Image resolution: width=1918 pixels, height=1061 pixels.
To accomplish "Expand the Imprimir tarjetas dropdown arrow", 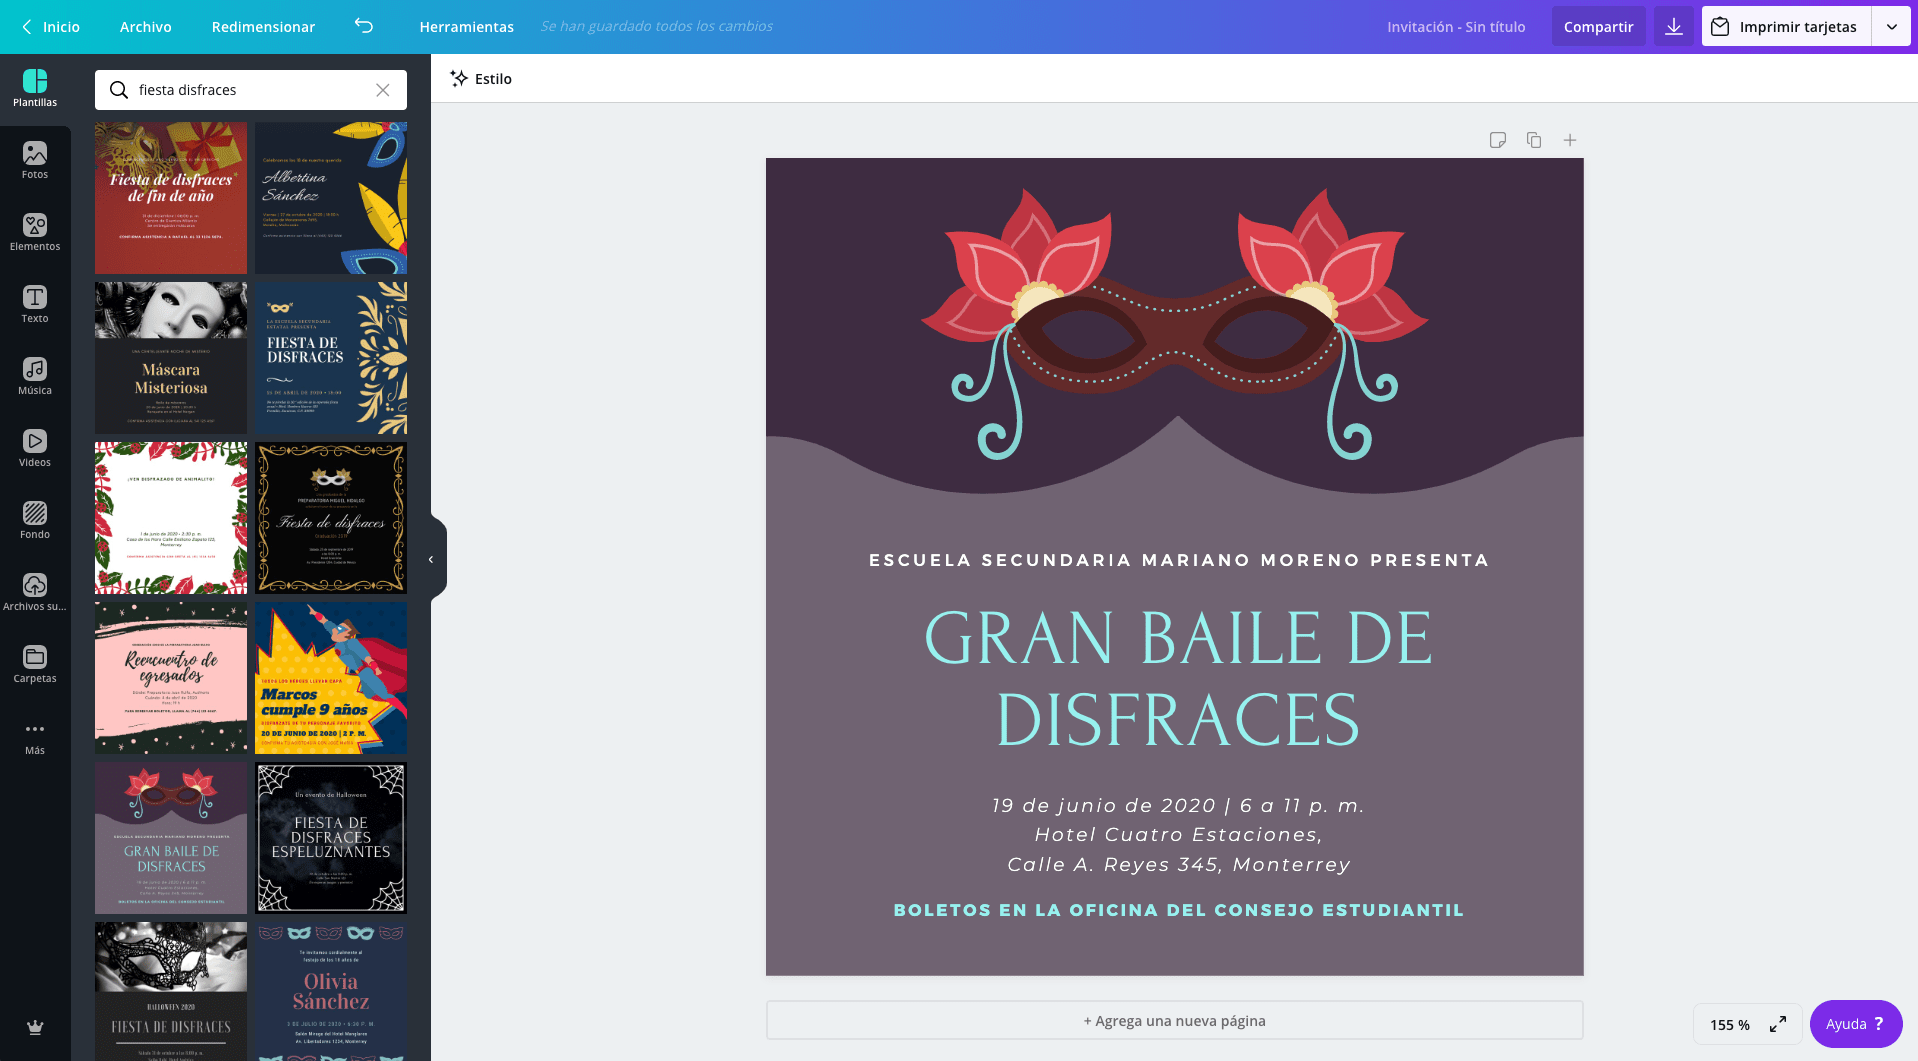I will click(x=1892, y=26).
